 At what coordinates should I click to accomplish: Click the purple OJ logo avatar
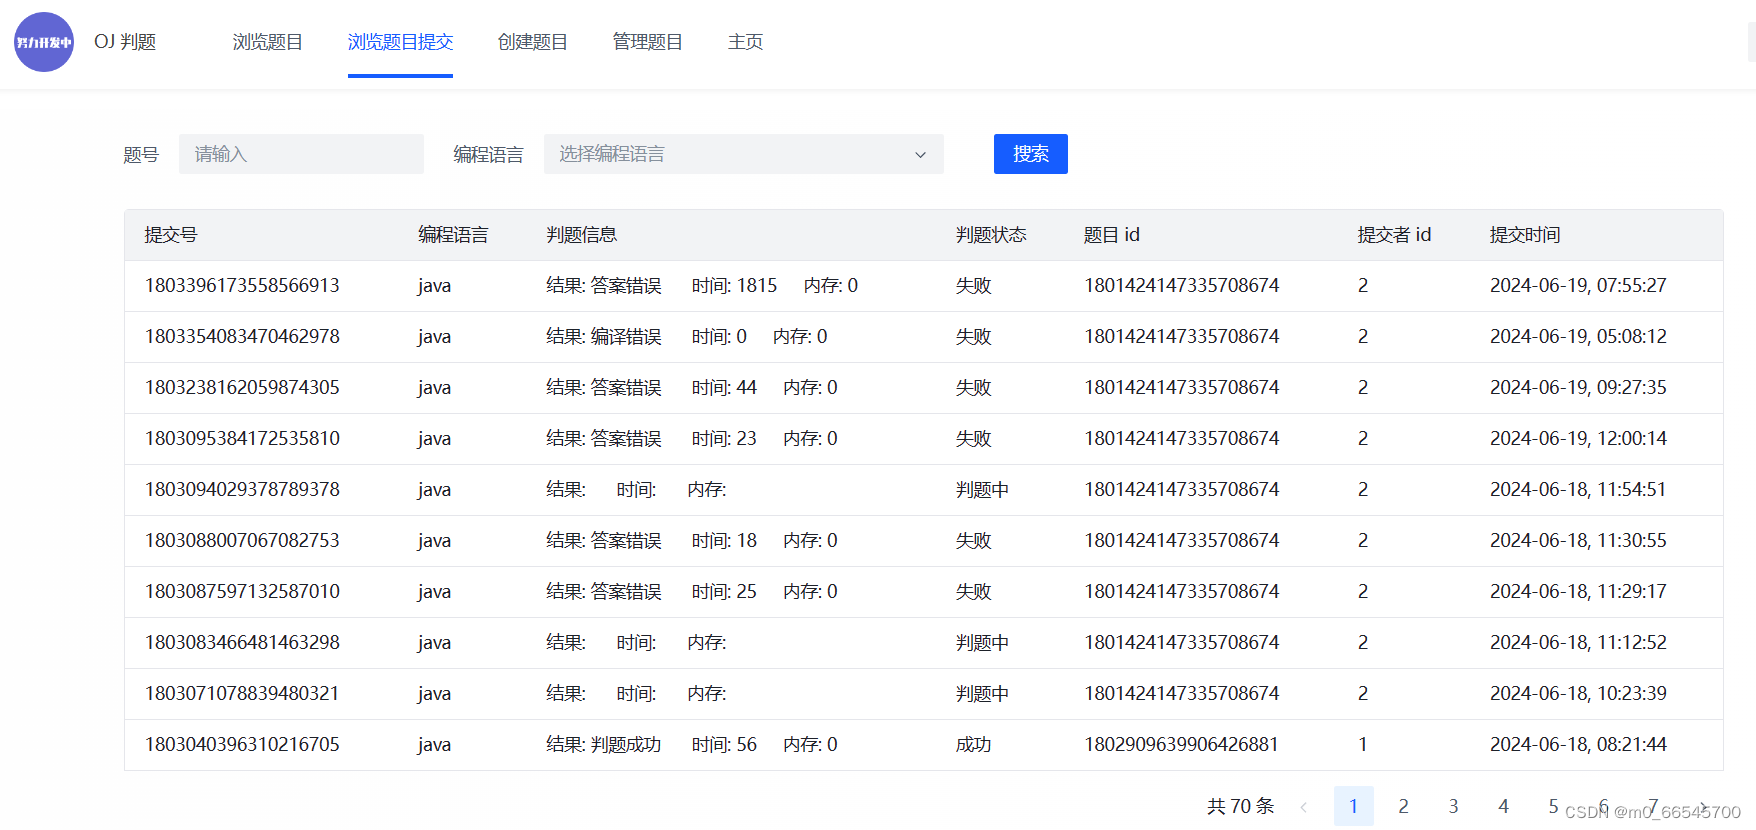click(44, 42)
